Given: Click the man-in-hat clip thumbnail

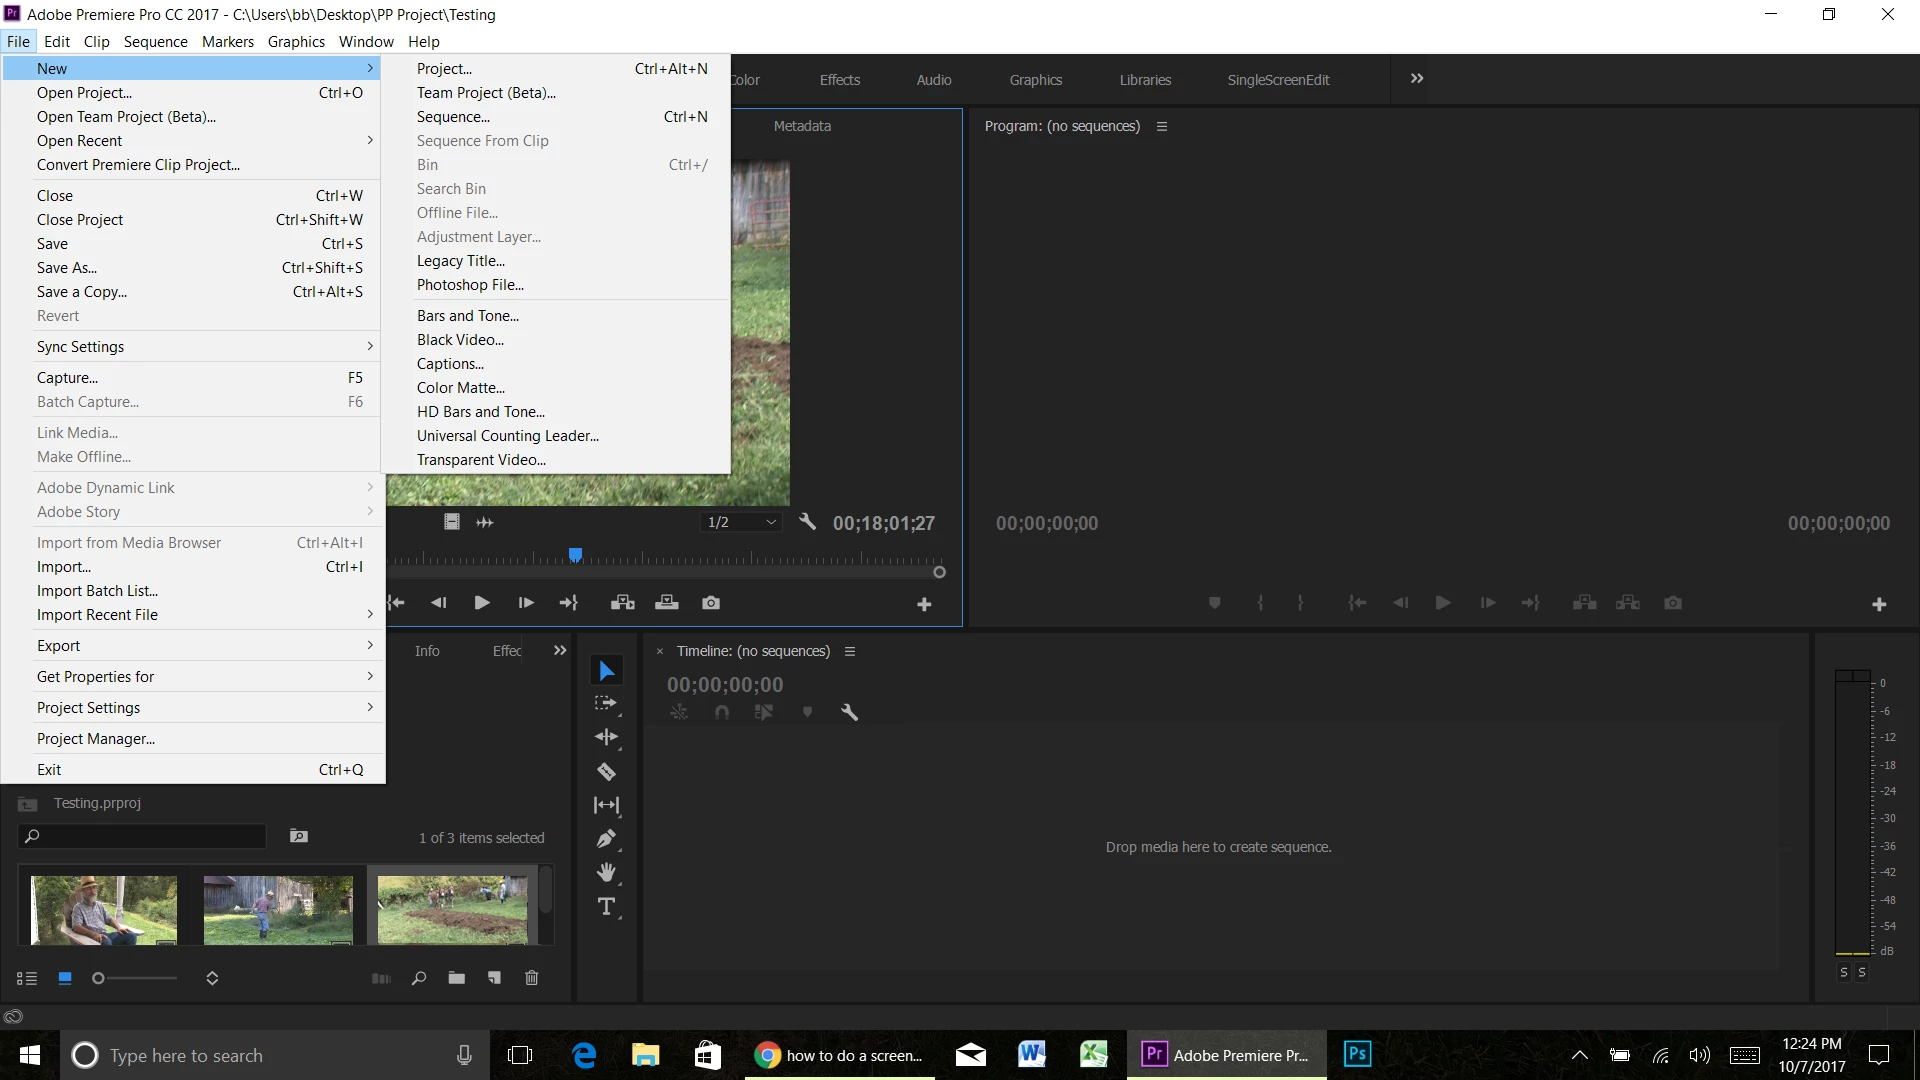Looking at the screenshot, I should click(104, 910).
